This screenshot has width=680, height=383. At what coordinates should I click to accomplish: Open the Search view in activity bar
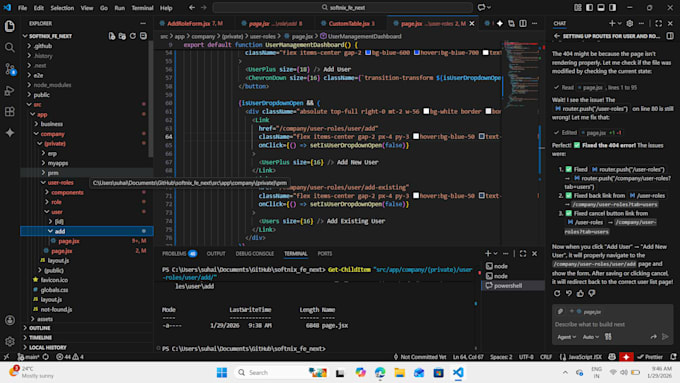[x=10, y=47]
